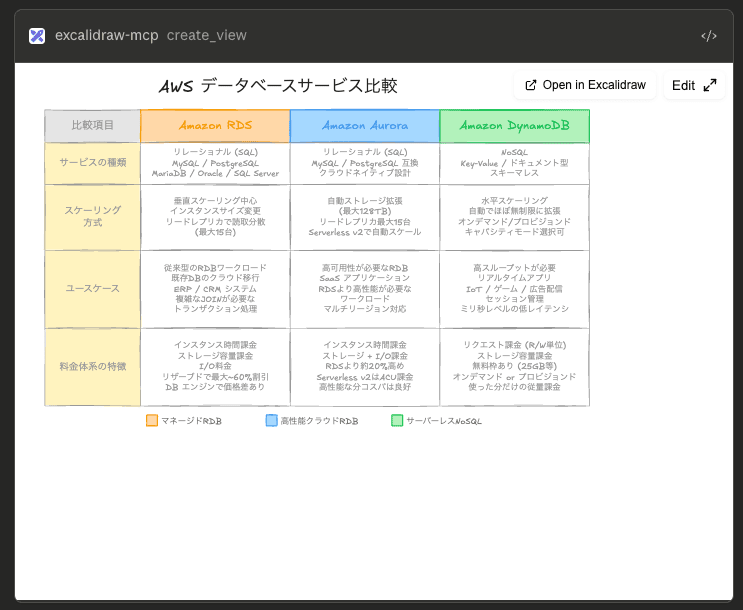This screenshot has height=610, width=743.
Task: Click the ユースケース row label
Action: coord(92,289)
